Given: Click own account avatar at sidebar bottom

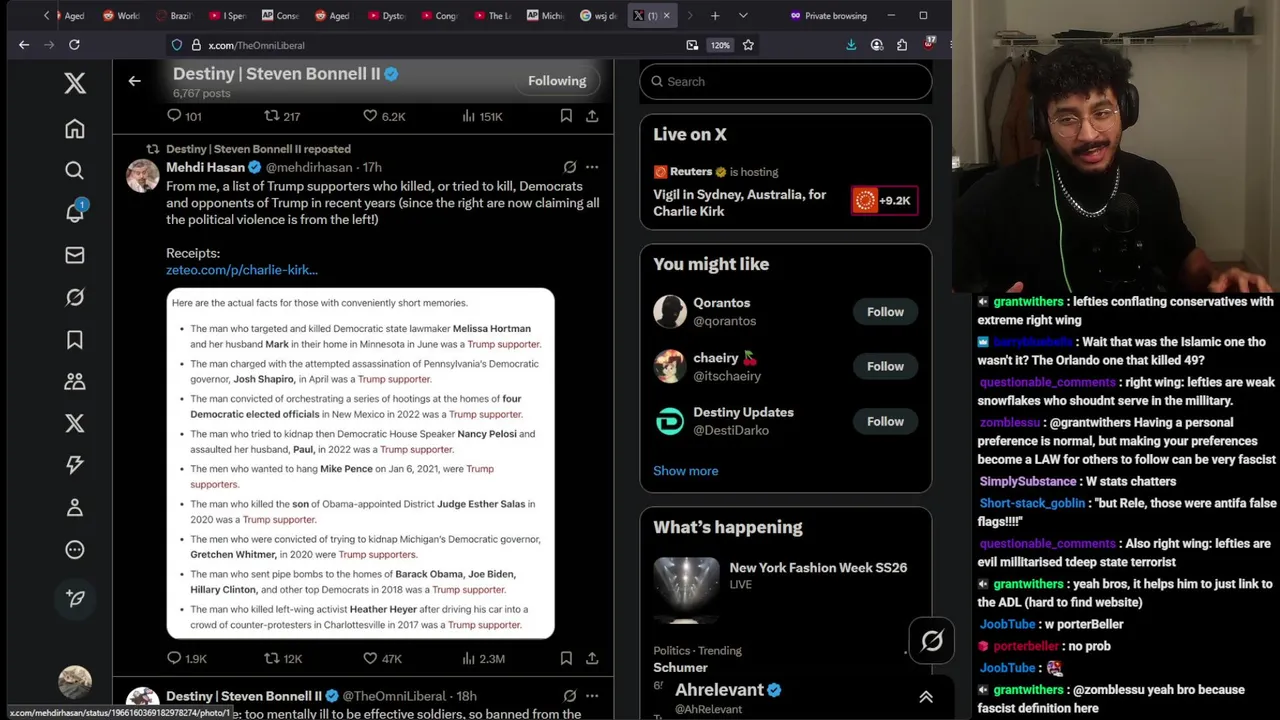Looking at the screenshot, I should 75,682.
